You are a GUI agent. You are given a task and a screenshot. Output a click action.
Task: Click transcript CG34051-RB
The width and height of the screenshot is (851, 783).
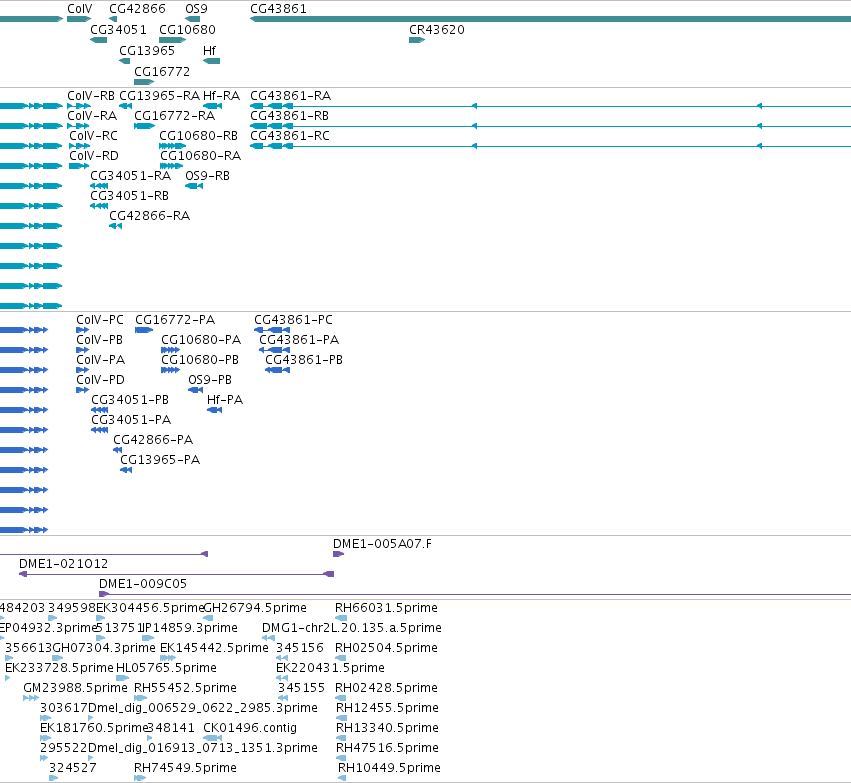(99, 206)
